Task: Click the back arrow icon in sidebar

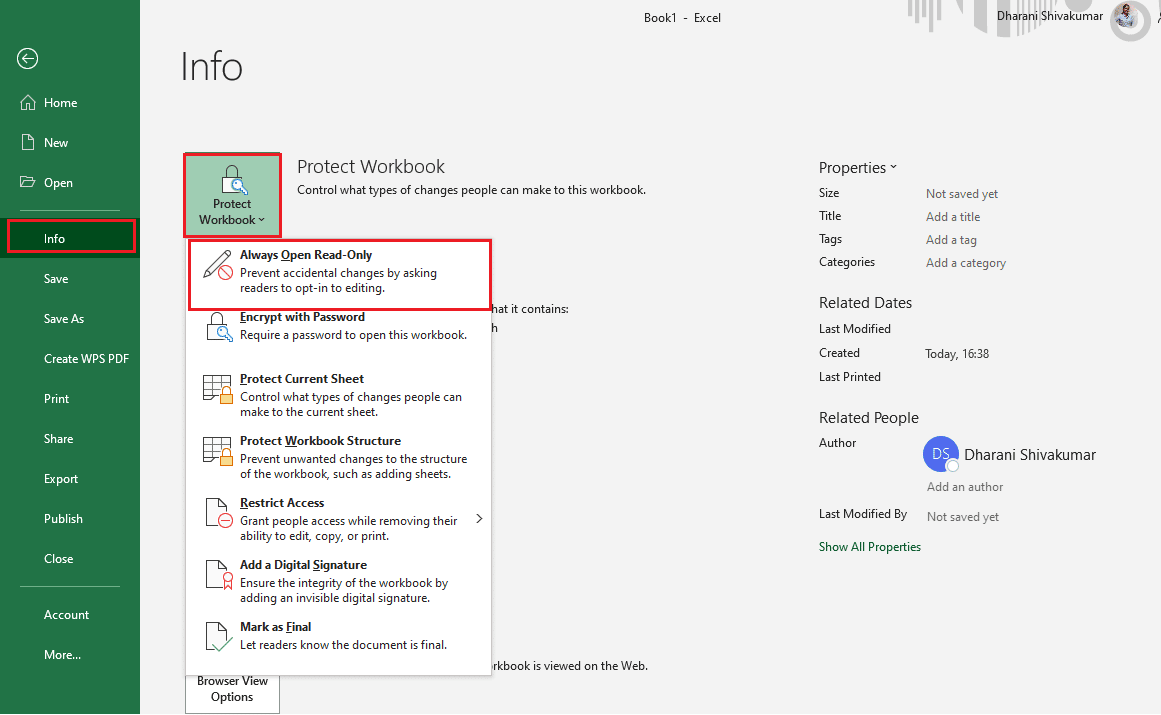Action: point(27,58)
